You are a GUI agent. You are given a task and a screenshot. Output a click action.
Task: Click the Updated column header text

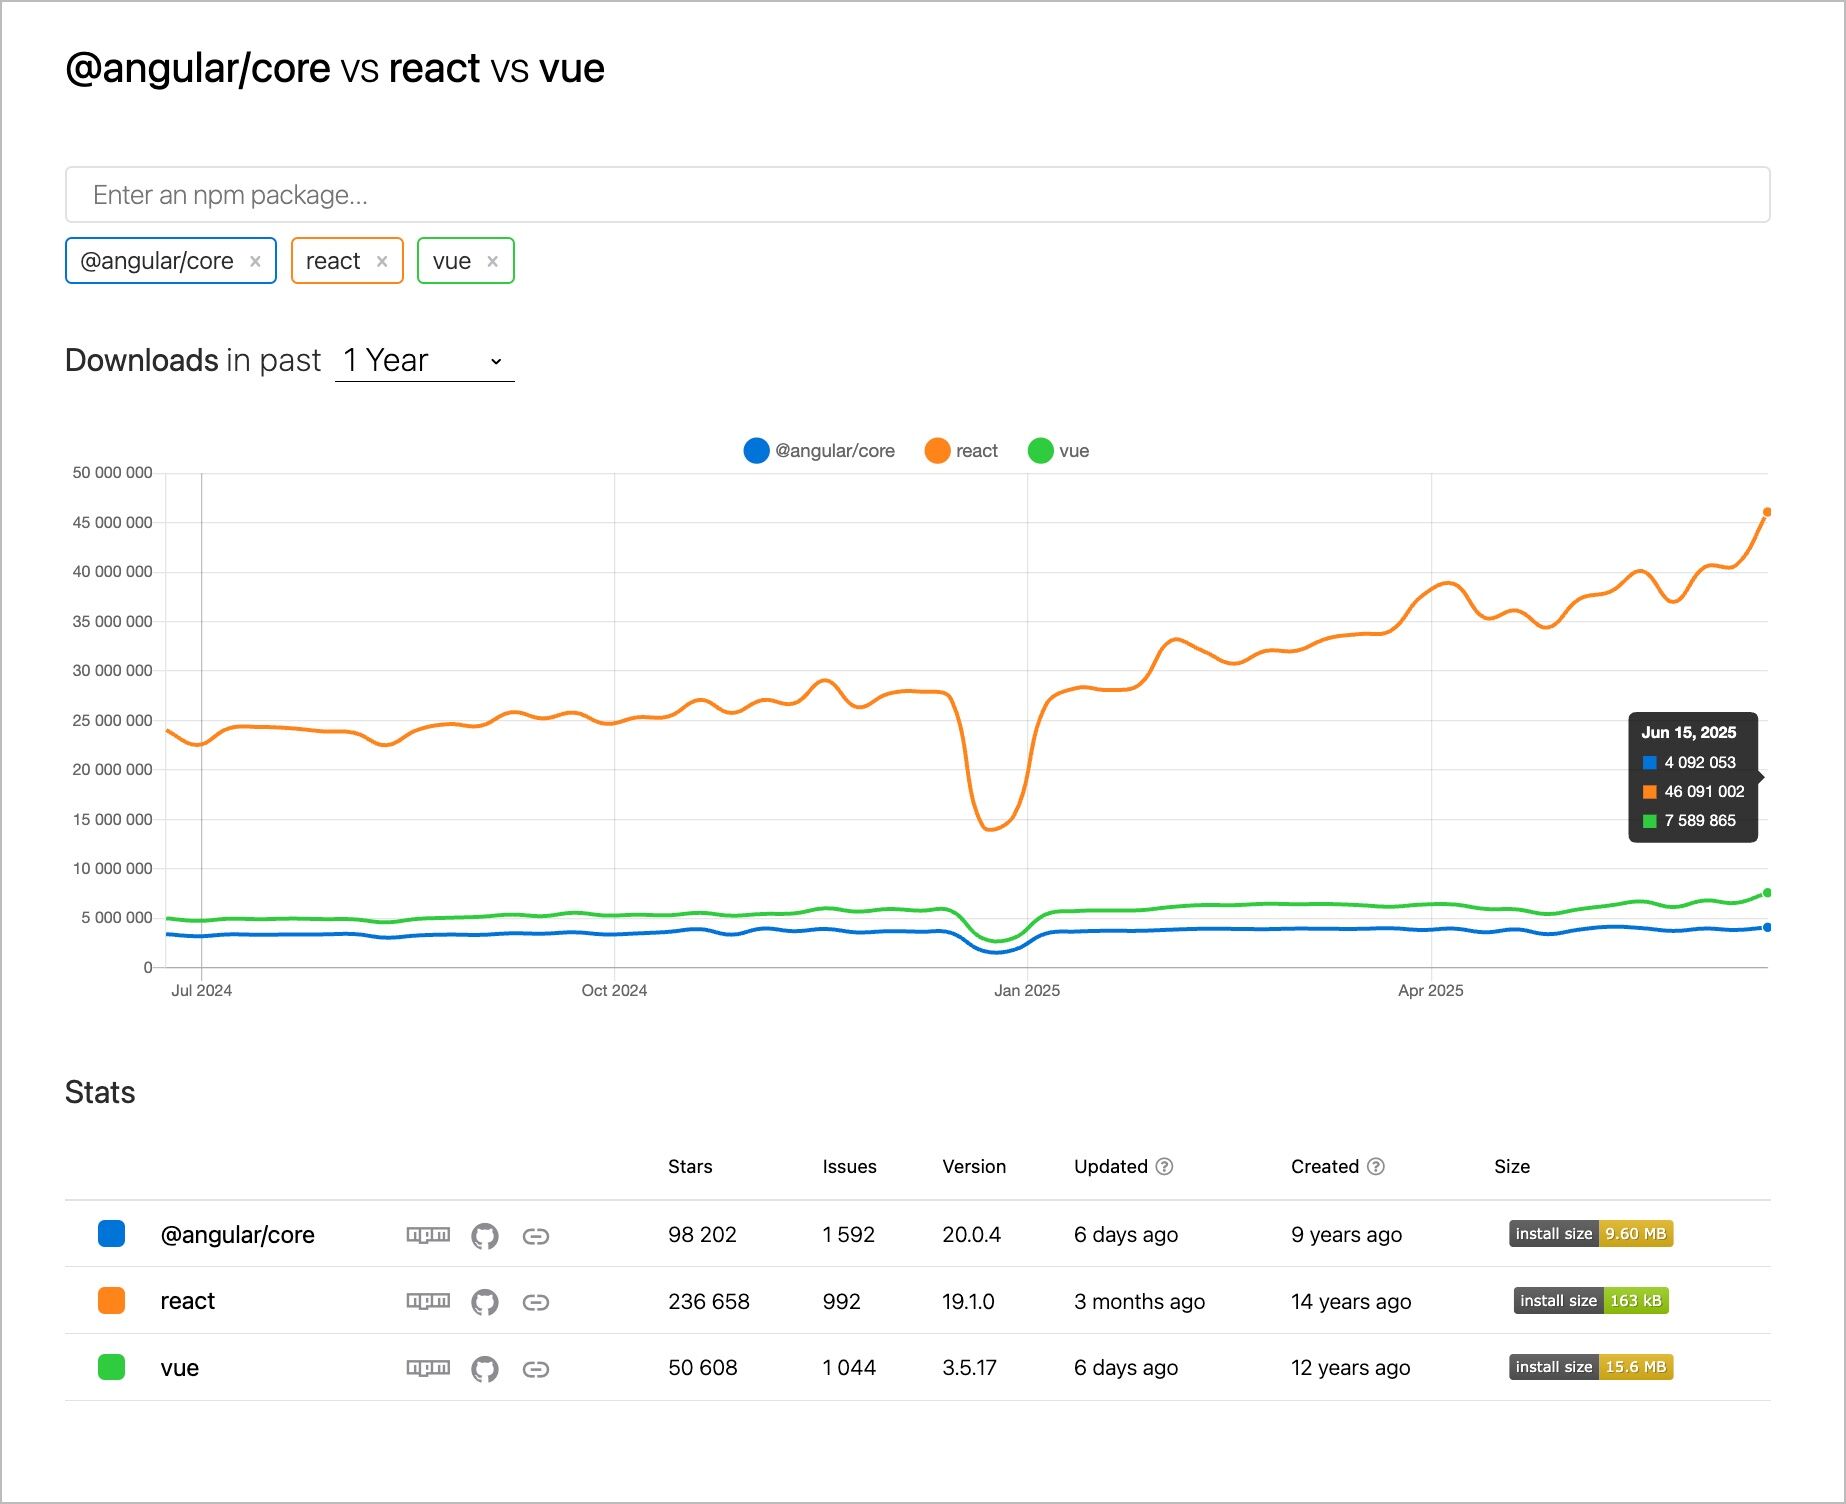(x=1111, y=1167)
